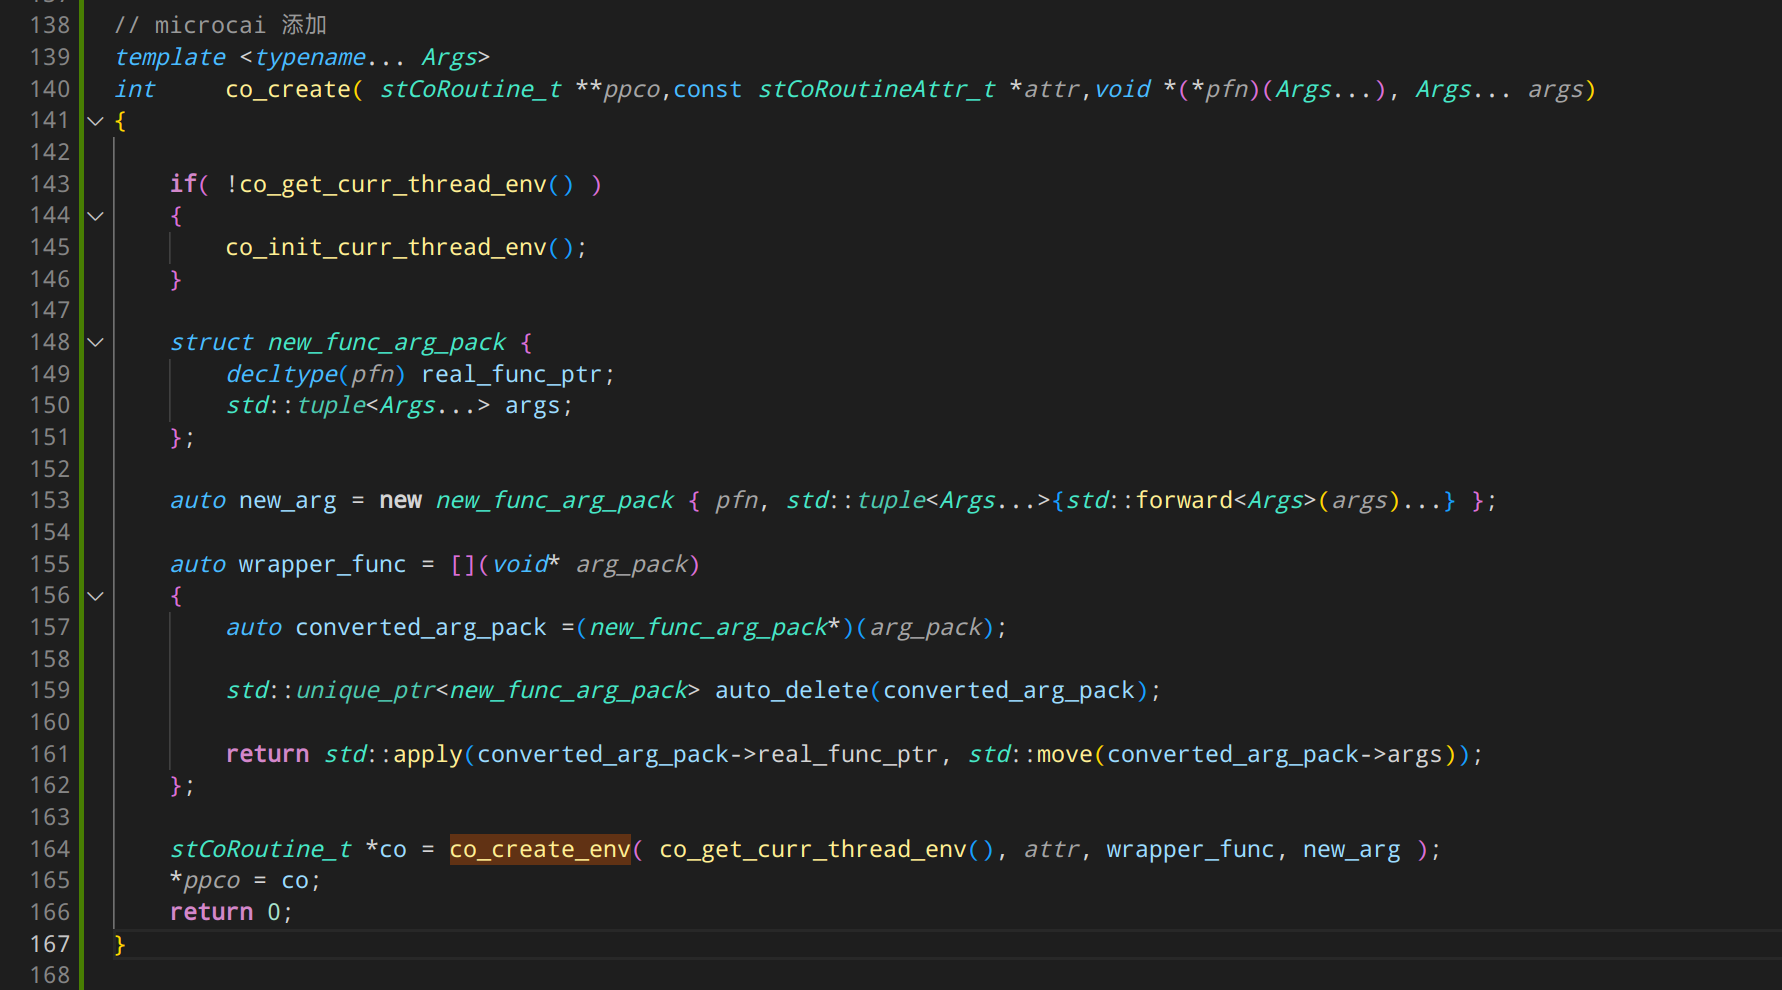Click 'wrapper_func' argument on line 164
The width and height of the screenshot is (1782, 990).
coord(1190,849)
